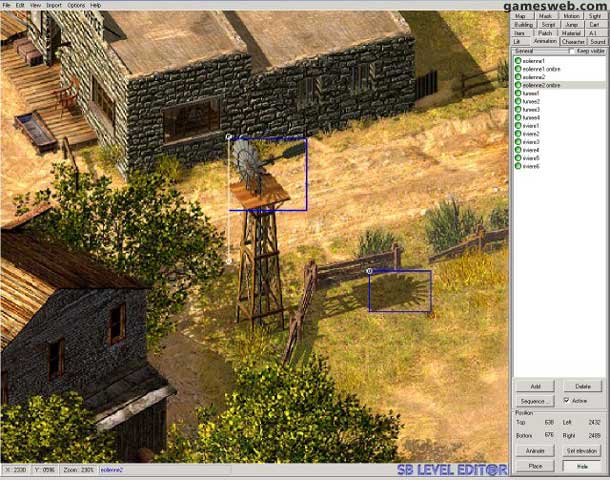Select eolienne2 in the animation list
Image resolution: width=610 pixels, height=480 pixels.
tap(533, 77)
